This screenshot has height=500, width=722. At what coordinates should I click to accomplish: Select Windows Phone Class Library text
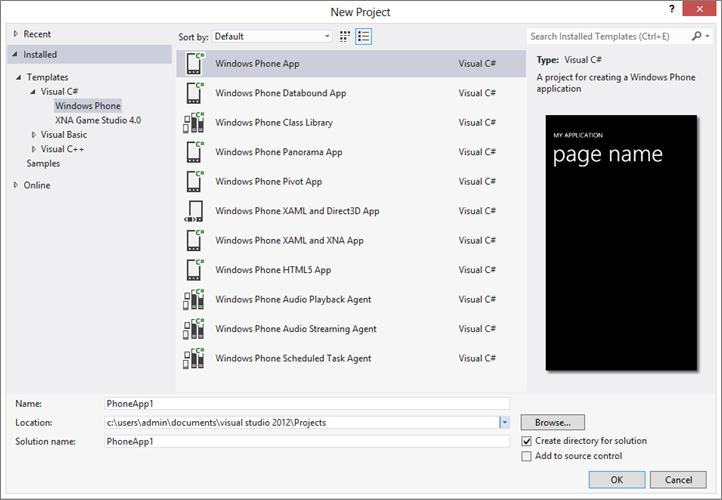pyautogui.click(x=274, y=122)
